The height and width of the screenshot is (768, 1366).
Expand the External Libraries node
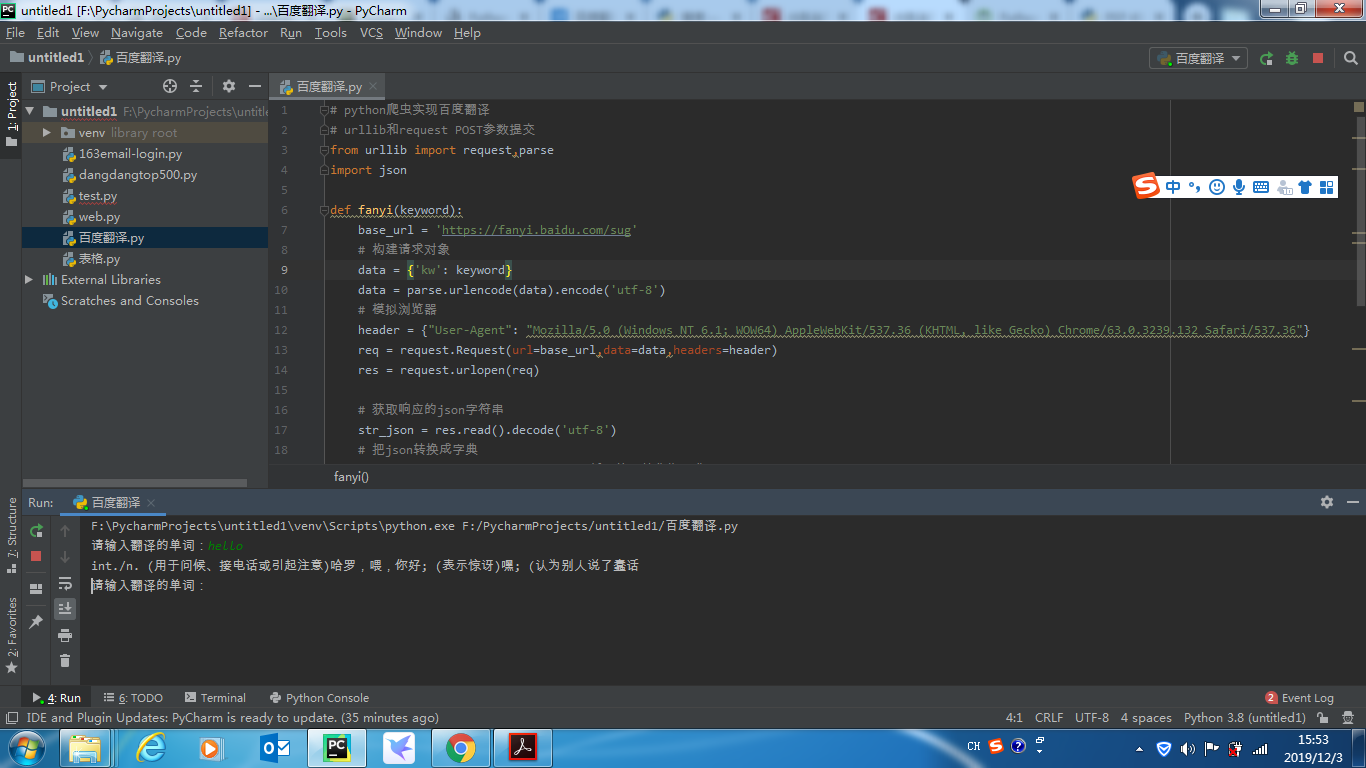pyautogui.click(x=28, y=279)
